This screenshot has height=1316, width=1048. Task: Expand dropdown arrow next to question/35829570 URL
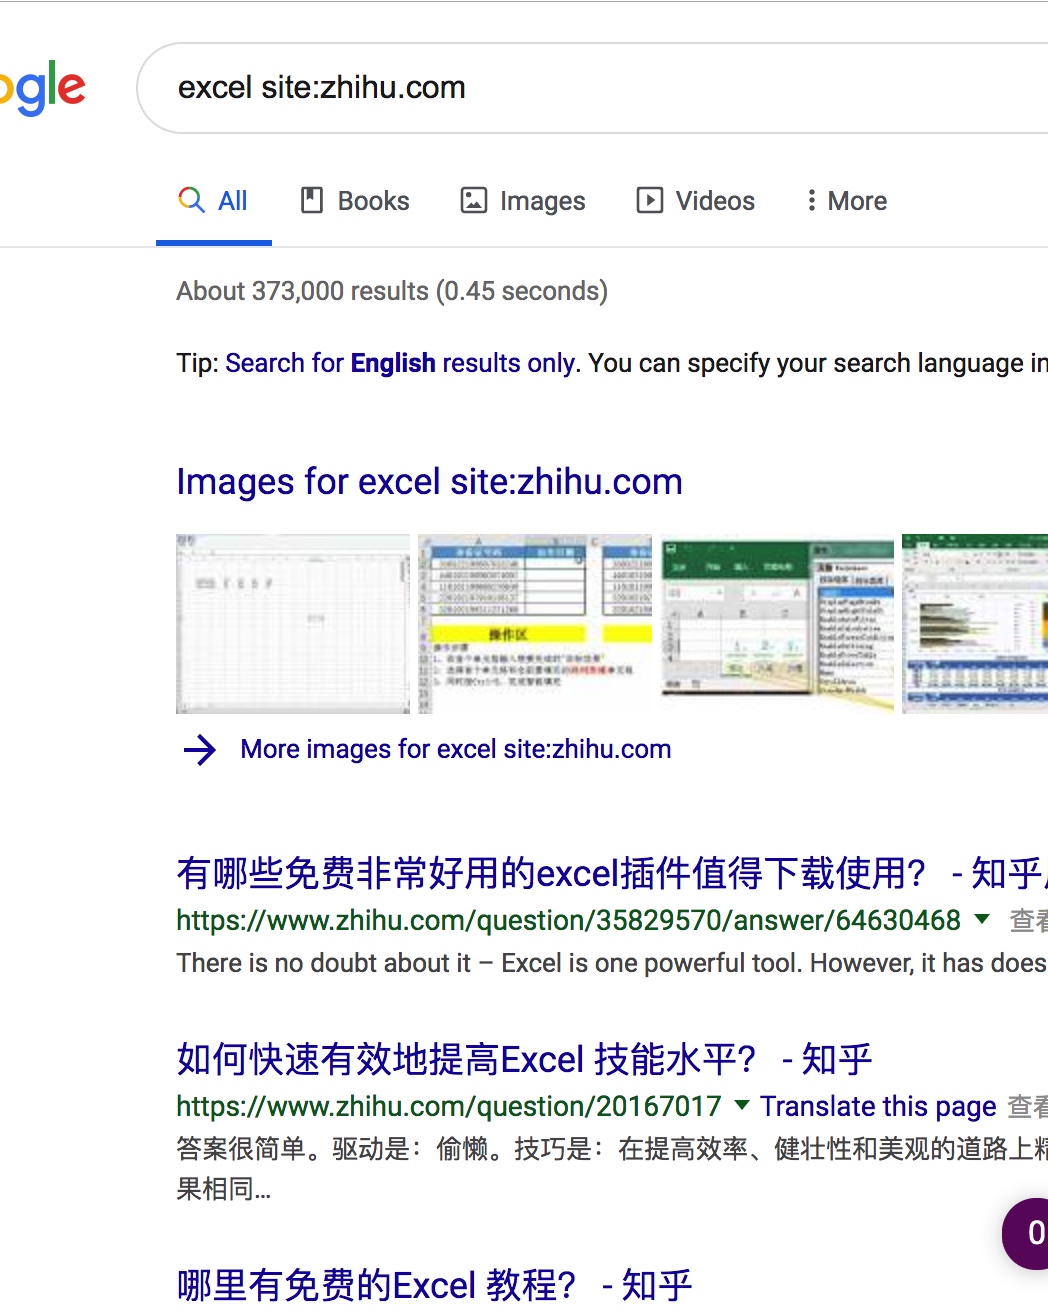click(982, 919)
